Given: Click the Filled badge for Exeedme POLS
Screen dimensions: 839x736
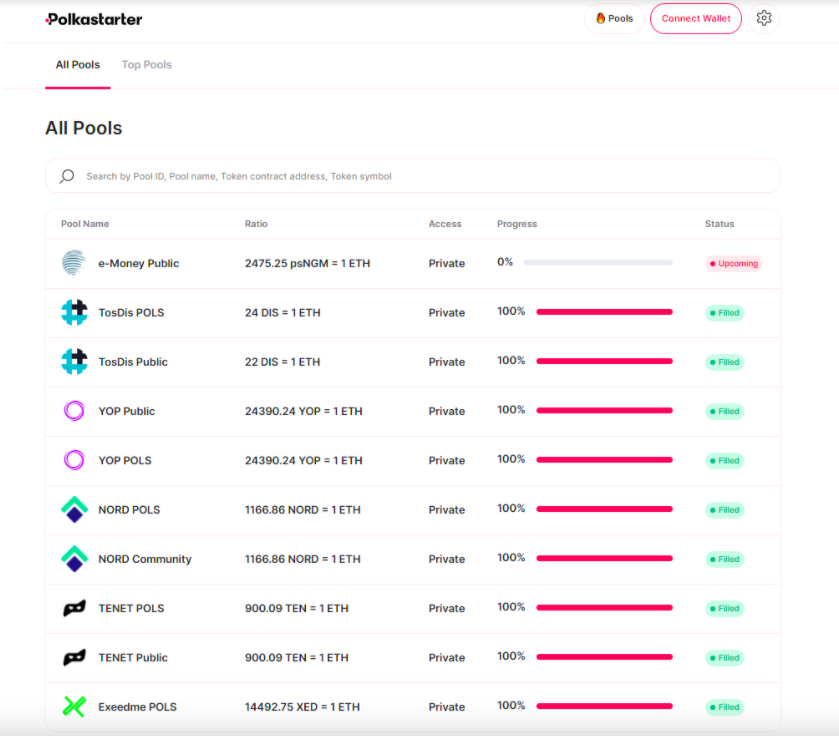Looking at the screenshot, I should pyautogui.click(x=724, y=707).
